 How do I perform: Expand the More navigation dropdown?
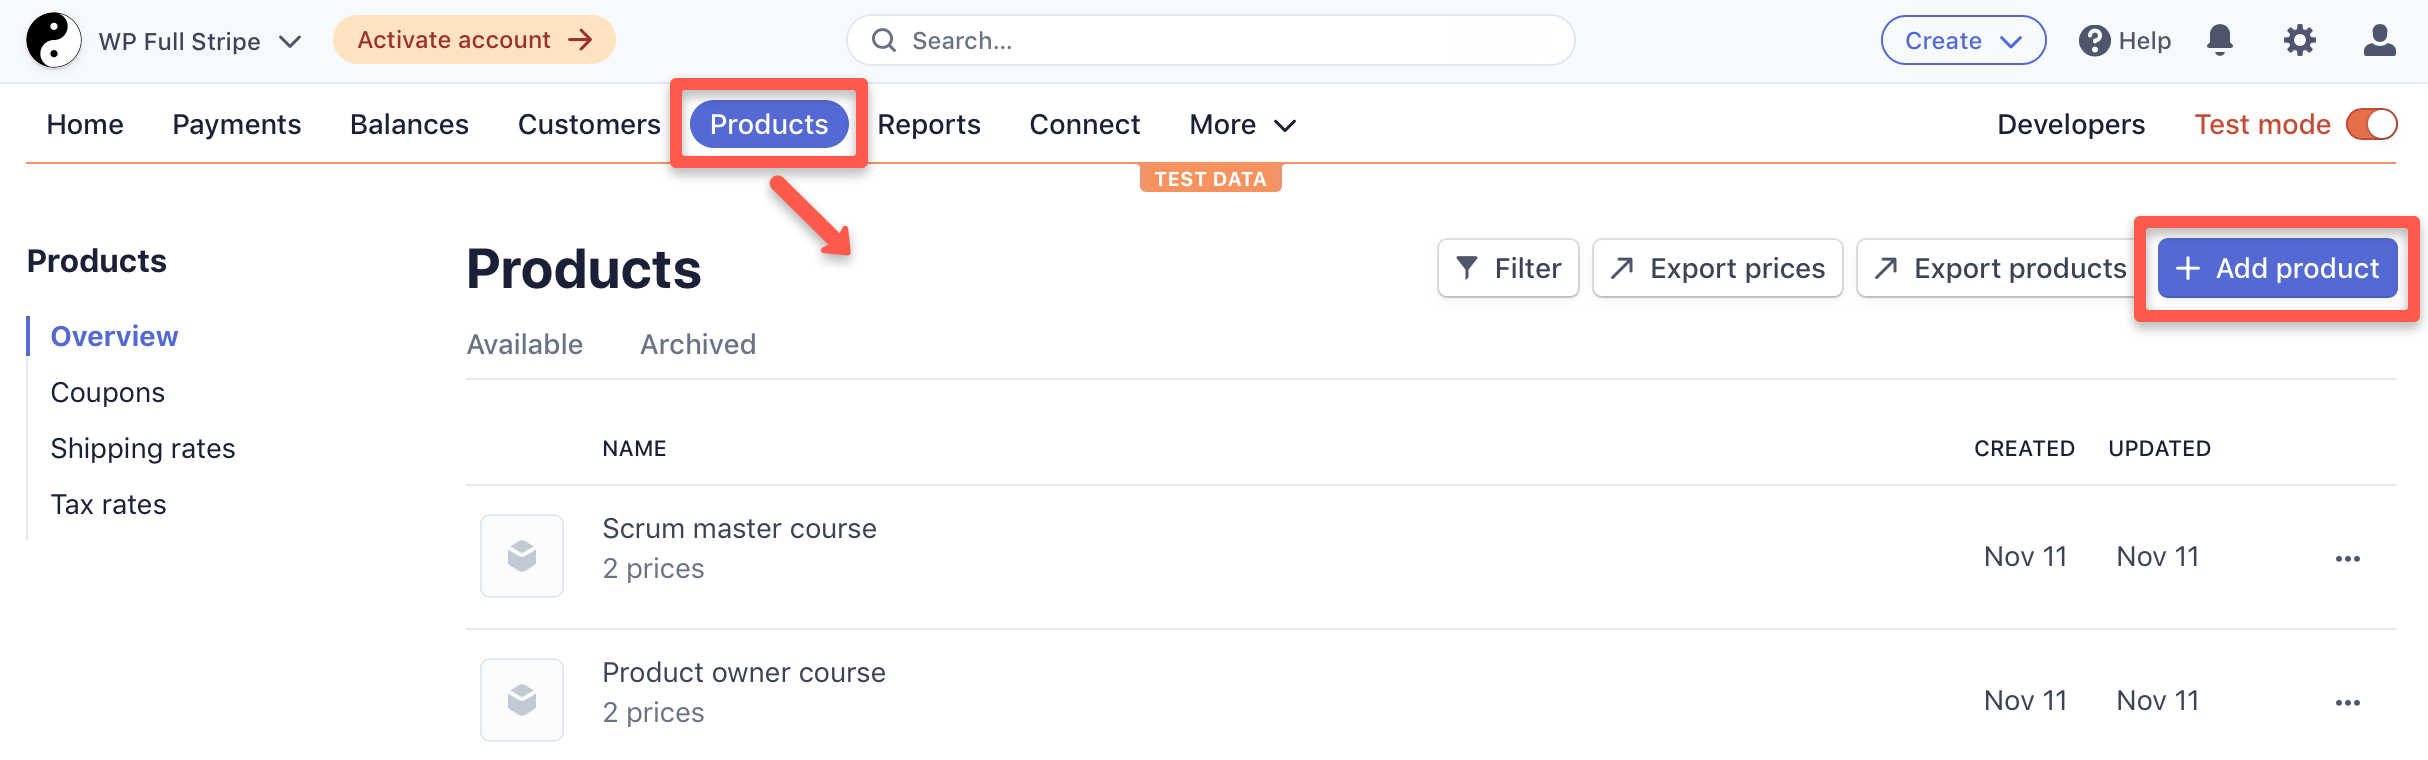click(x=1241, y=124)
